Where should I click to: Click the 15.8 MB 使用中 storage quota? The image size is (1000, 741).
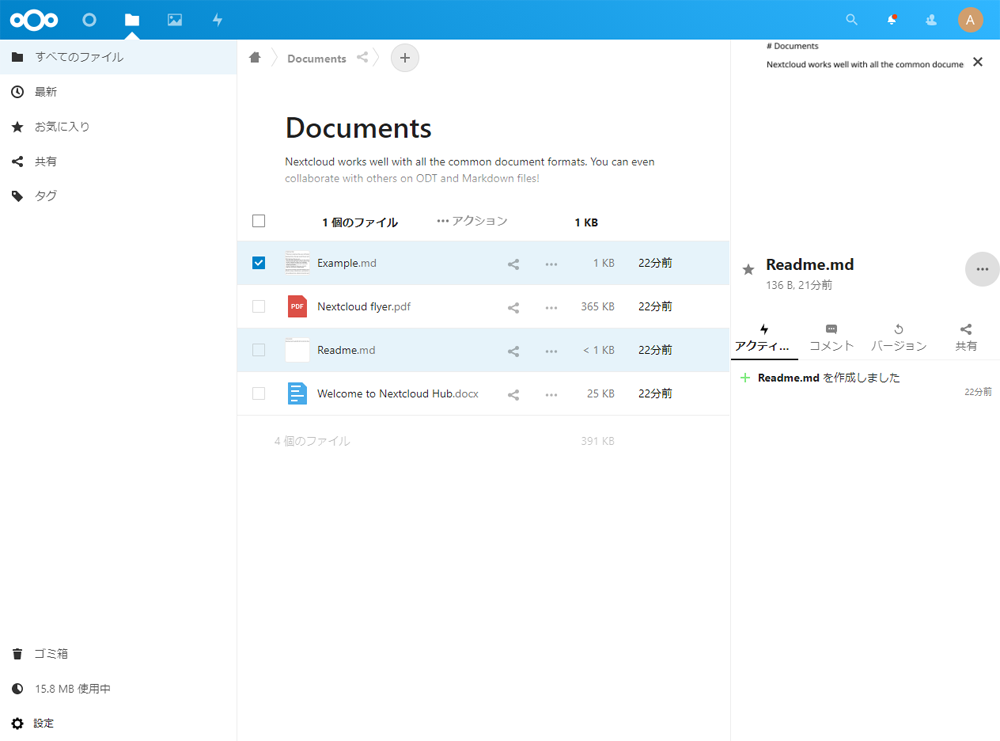click(x=118, y=689)
